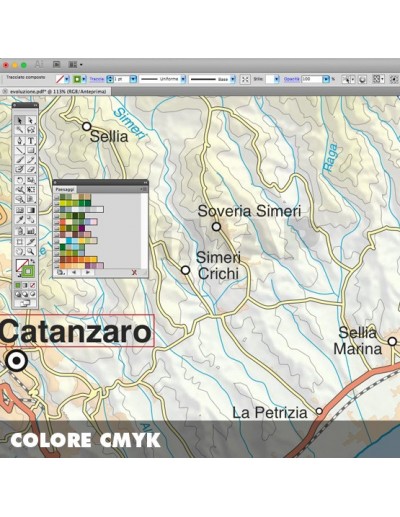This screenshot has height=517, width=400.
Task: Select the Scale tool
Action: point(30,180)
